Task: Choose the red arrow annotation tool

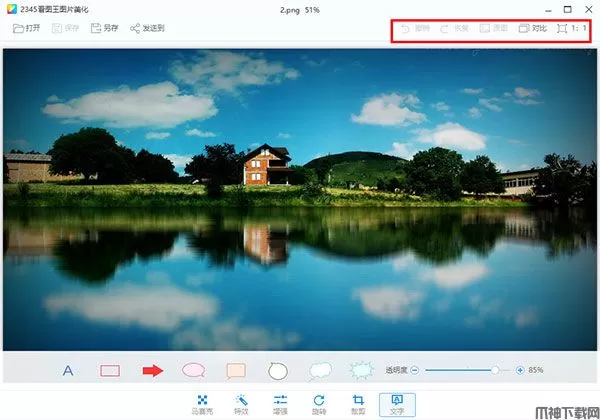Action: coord(152,371)
